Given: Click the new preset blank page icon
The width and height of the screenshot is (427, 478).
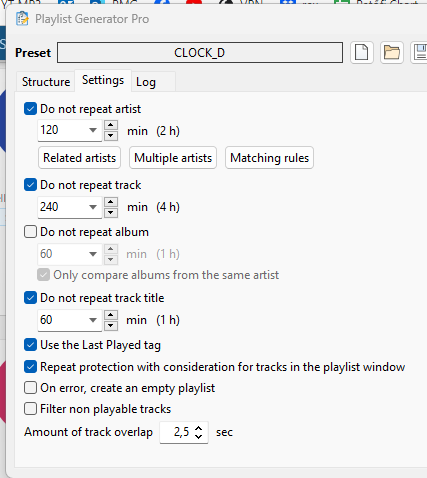Looking at the screenshot, I should [362, 52].
